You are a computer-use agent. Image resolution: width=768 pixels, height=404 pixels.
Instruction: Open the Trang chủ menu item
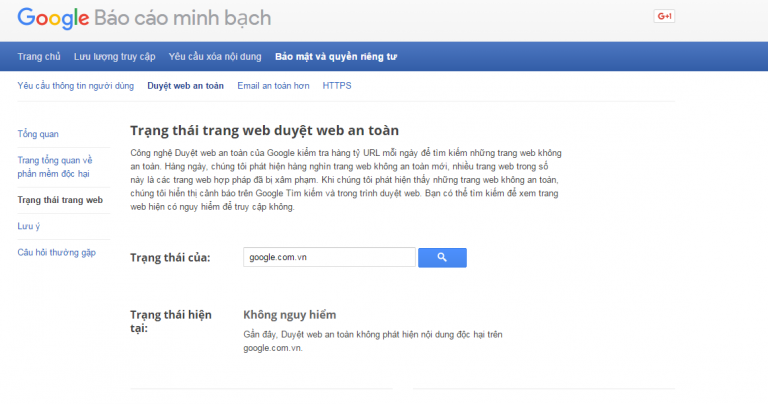[x=39, y=57]
